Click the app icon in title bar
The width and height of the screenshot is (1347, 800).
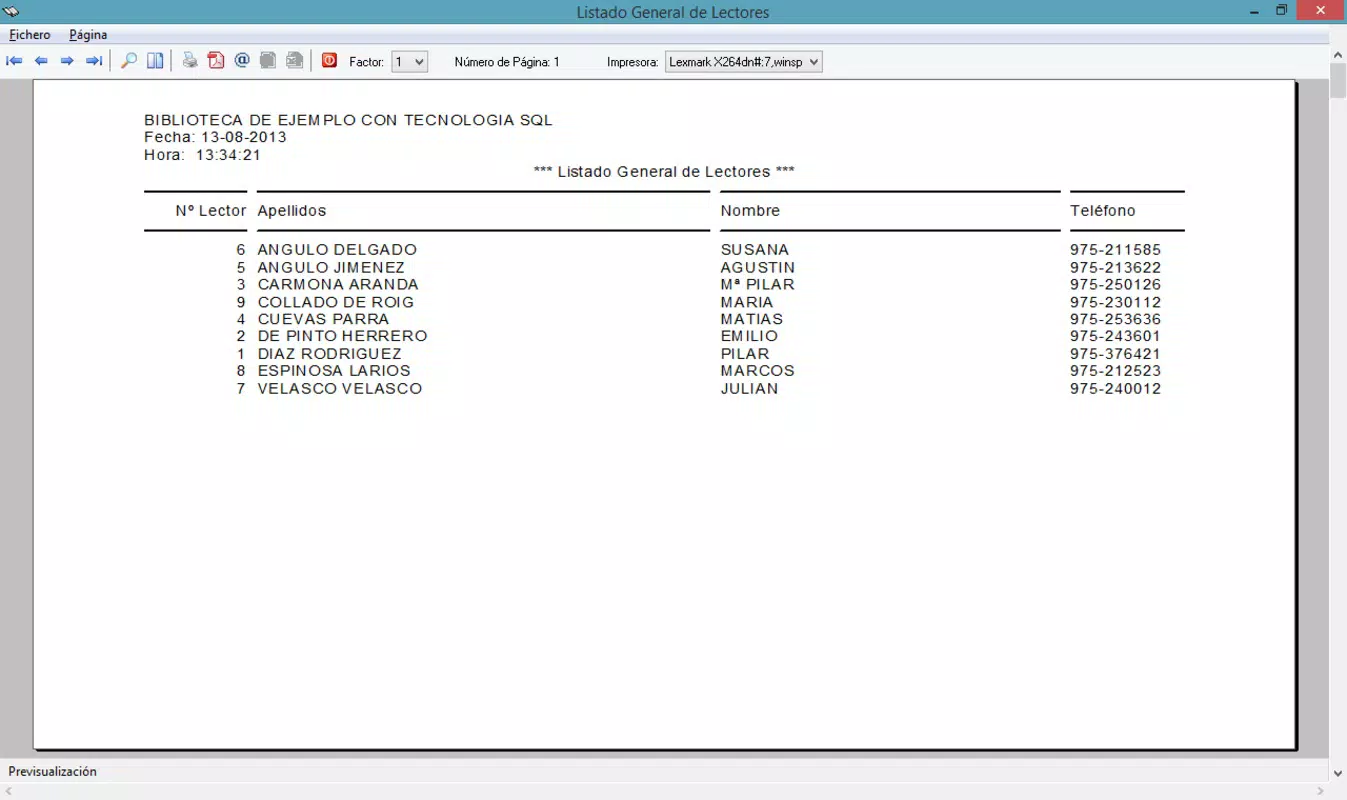12,12
